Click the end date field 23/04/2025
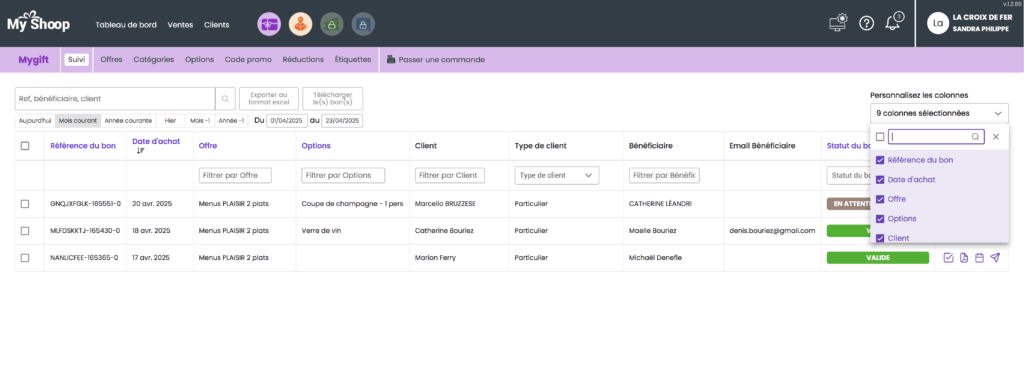This screenshot has height=388, width=1024. click(x=342, y=121)
